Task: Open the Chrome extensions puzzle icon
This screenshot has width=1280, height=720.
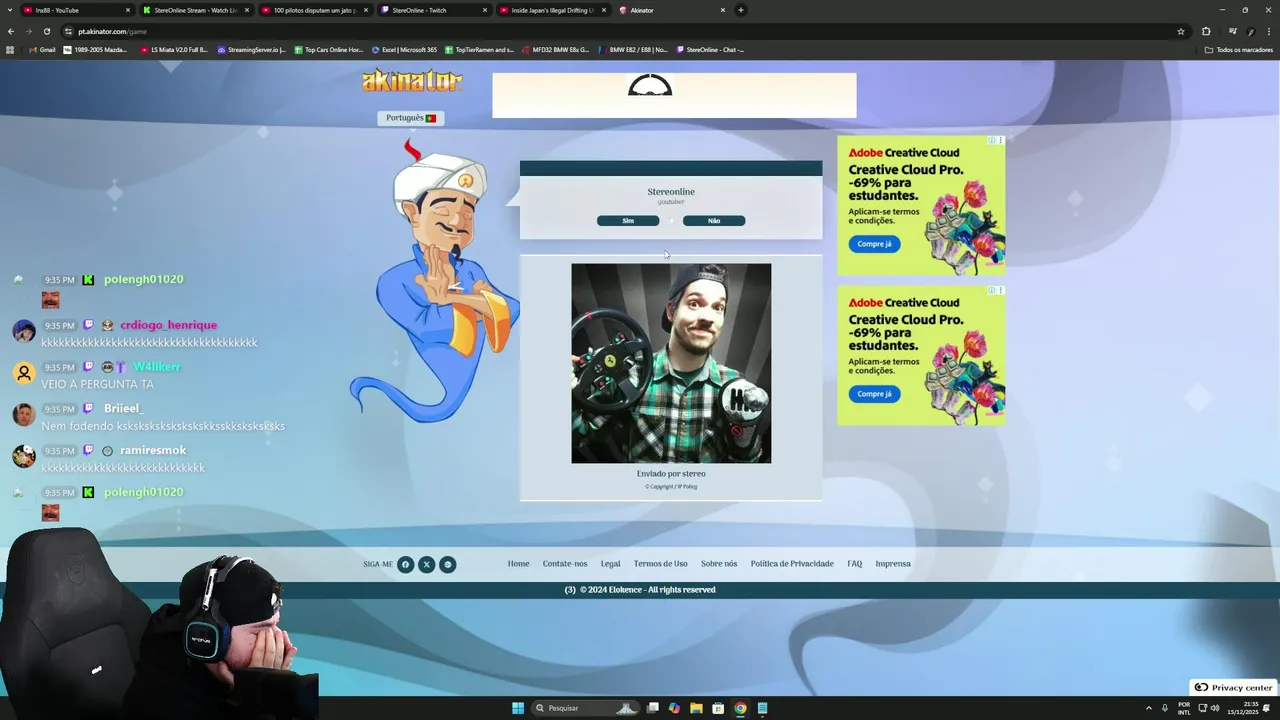Action: pos(1206,31)
